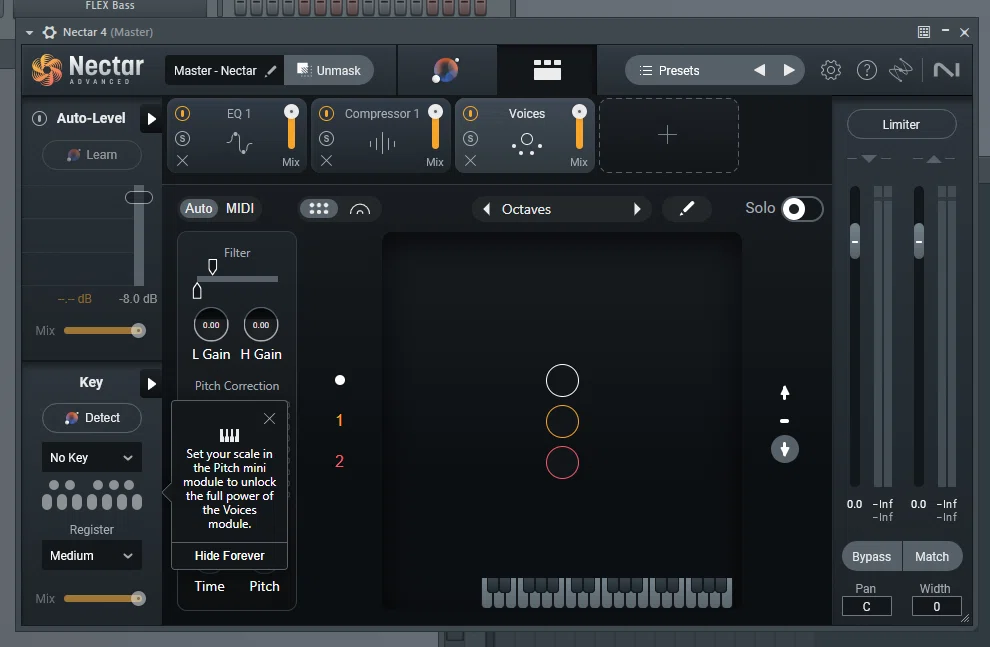Click the H Gain knob
This screenshot has width=990, height=647.
261,325
